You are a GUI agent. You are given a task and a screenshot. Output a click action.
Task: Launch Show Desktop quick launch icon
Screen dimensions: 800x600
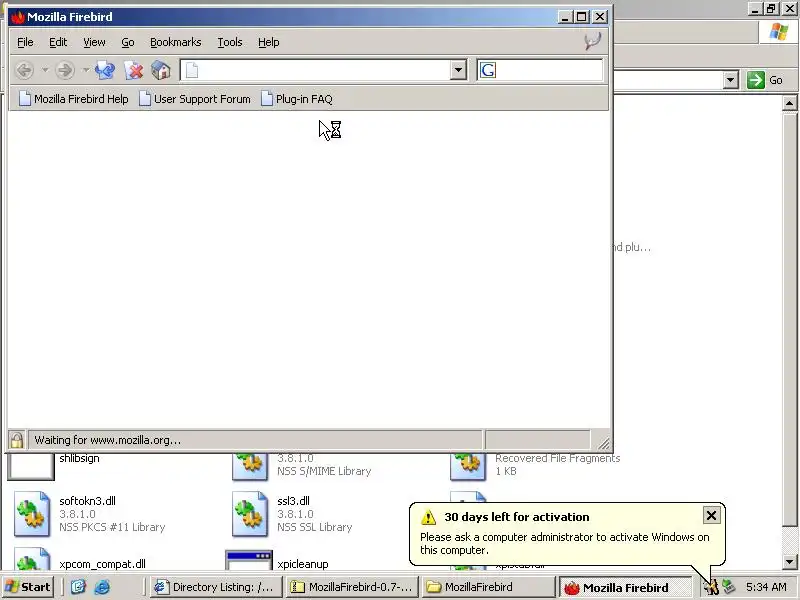[78, 587]
